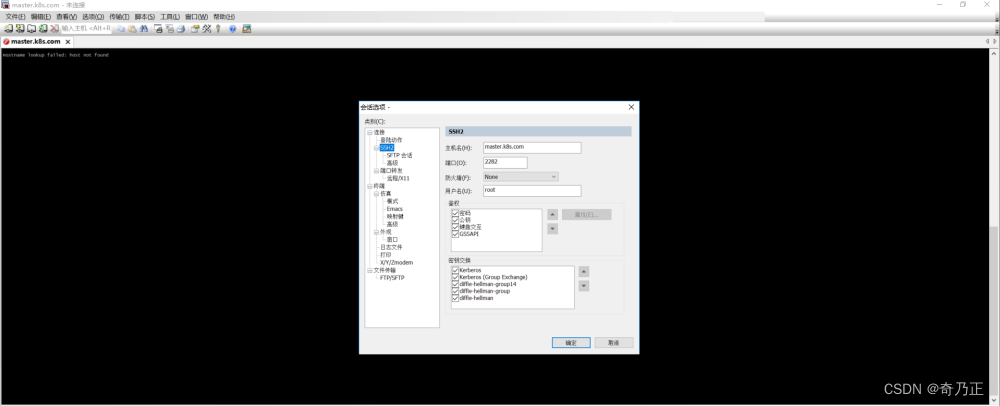The image size is (1000, 406).
Task: Toggle the 密码 authentication checkbox
Action: pyautogui.click(x=455, y=213)
